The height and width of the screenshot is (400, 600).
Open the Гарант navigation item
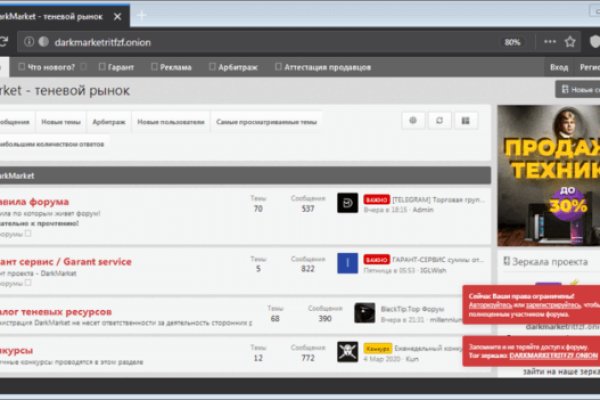119,67
